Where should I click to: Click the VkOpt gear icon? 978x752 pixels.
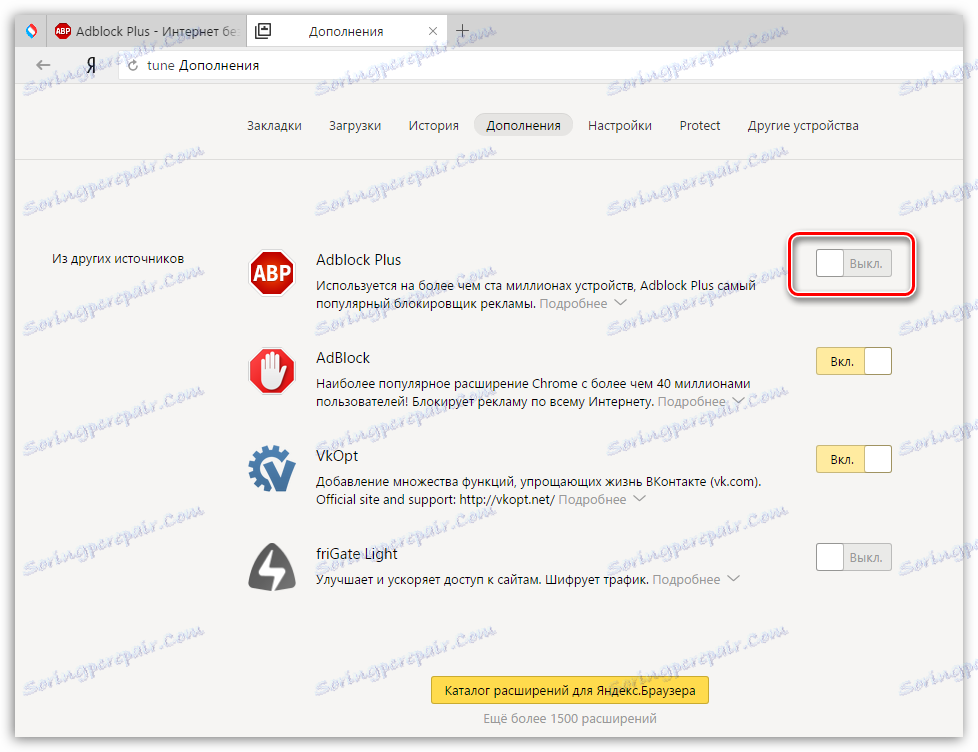pyautogui.click(x=271, y=468)
